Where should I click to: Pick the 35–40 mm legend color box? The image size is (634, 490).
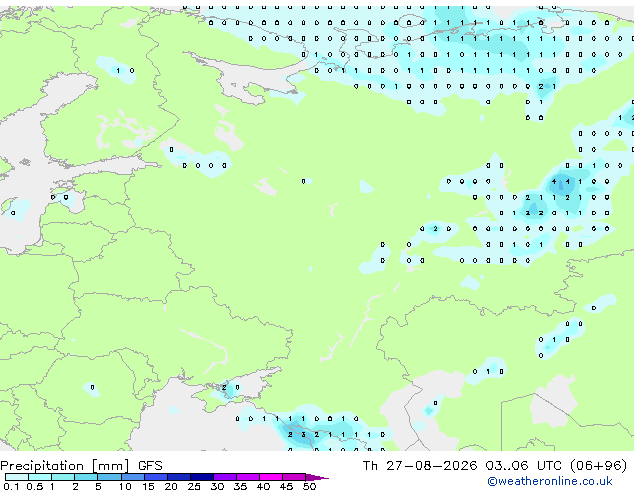coord(248,477)
